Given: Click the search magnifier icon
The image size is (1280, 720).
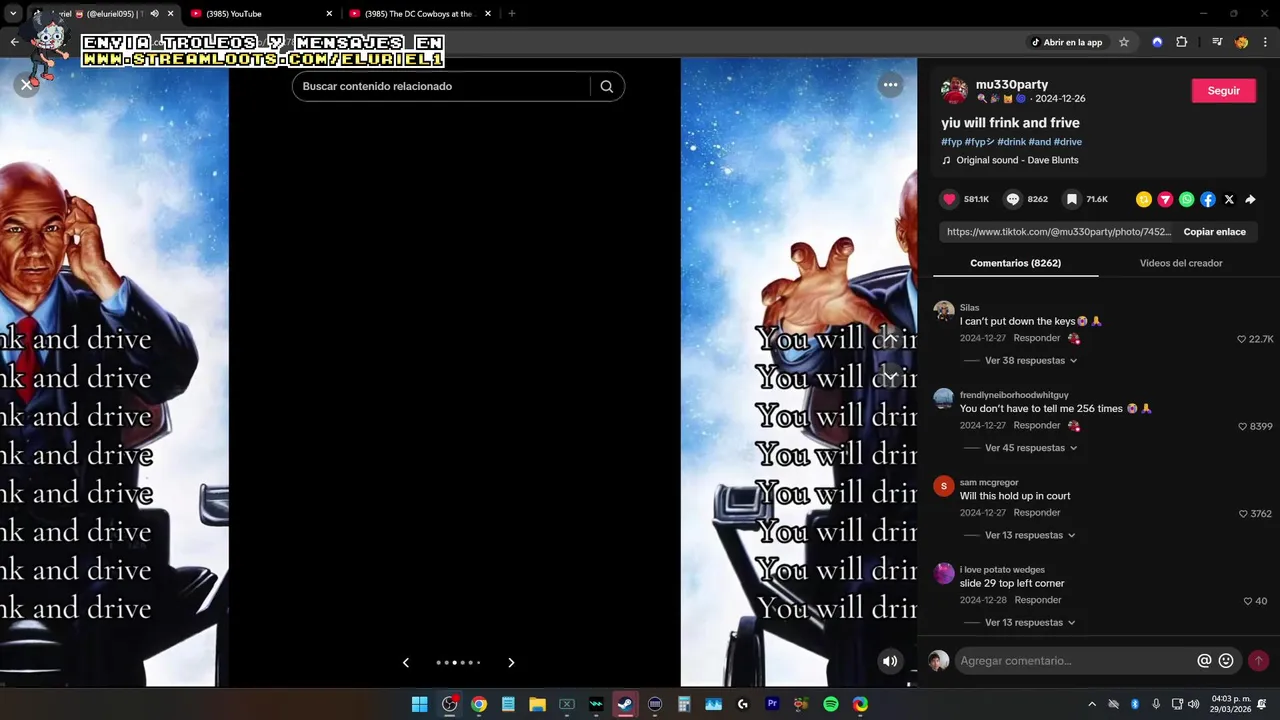Looking at the screenshot, I should [606, 86].
